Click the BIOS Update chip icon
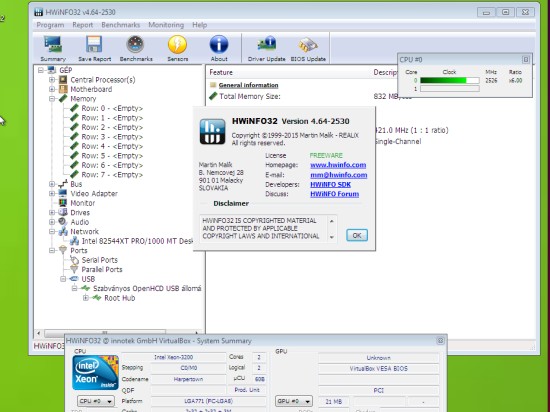Image resolution: width=550 pixels, height=412 pixels. (x=308, y=48)
